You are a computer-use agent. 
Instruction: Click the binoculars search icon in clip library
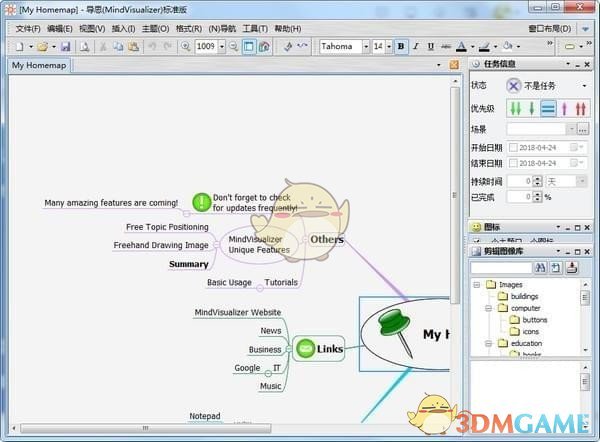(541, 267)
